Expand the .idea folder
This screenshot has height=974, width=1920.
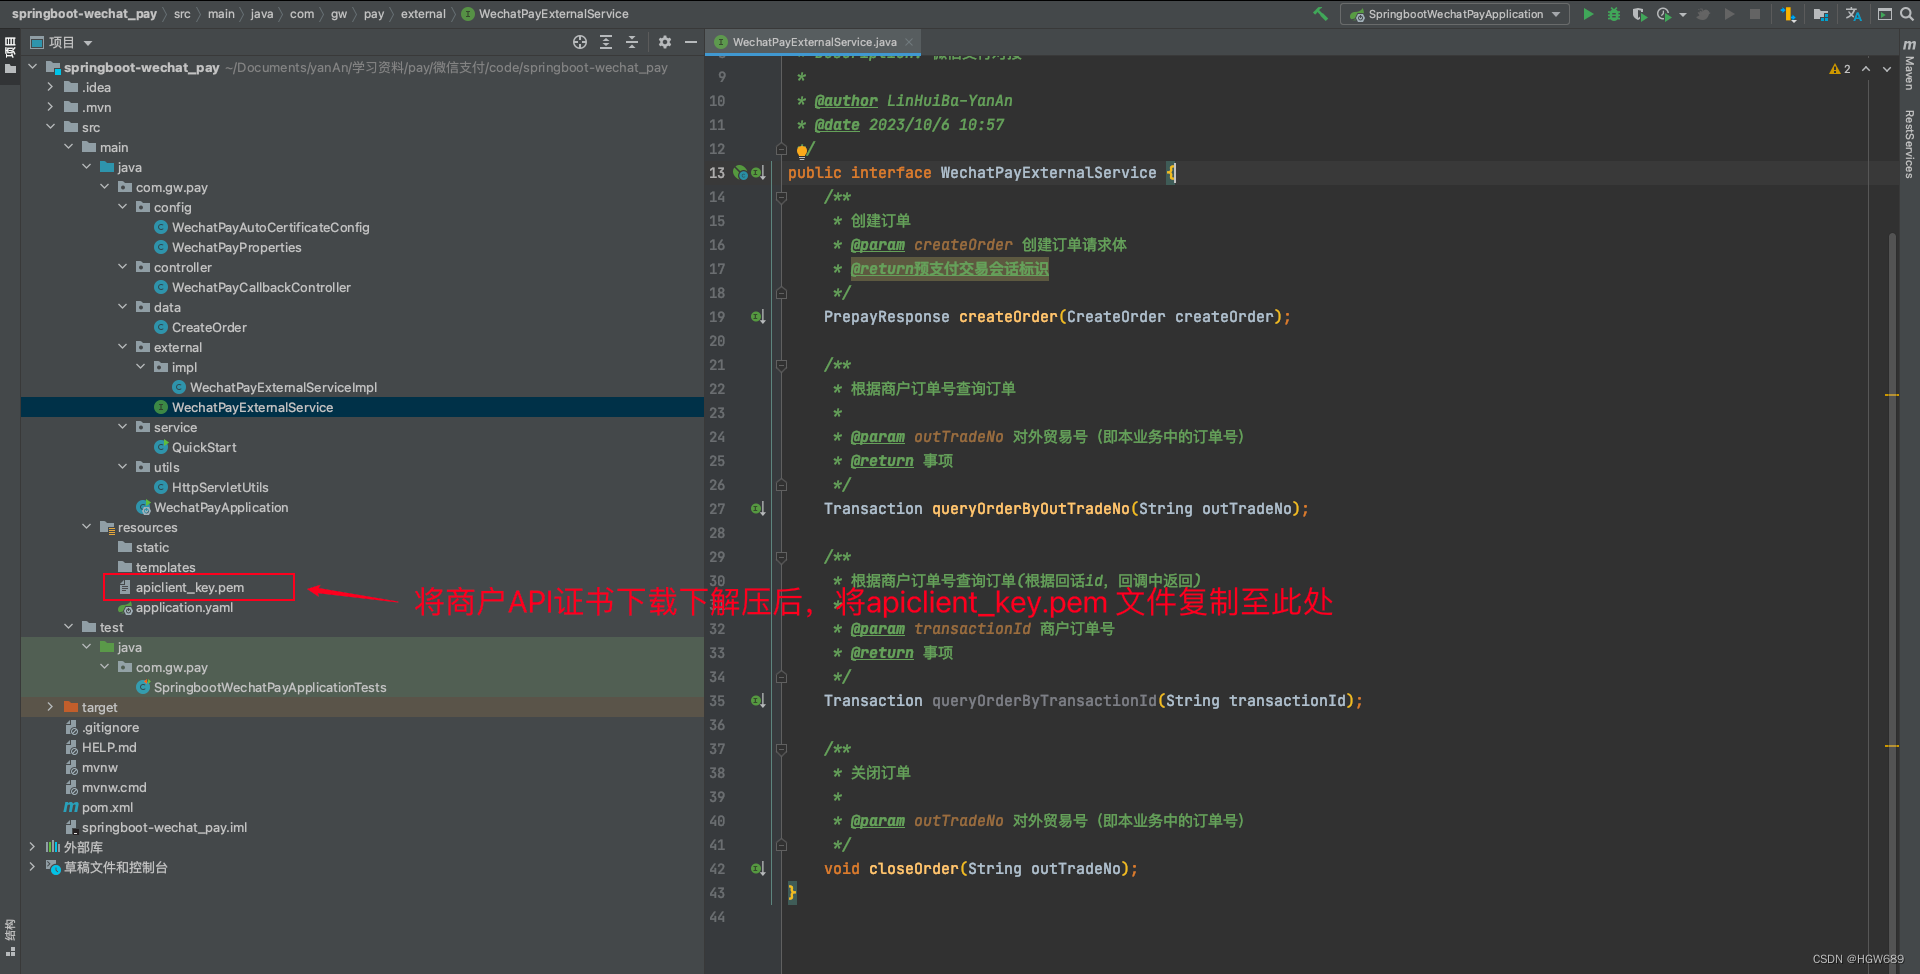coord(51,87)
